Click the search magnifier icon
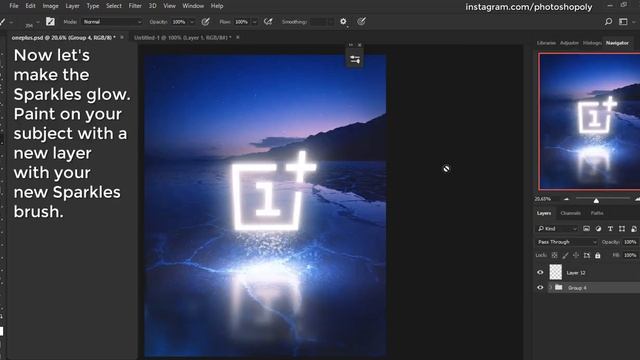Image resolution: width=640 pixels, height=360 pixels. 608,22
